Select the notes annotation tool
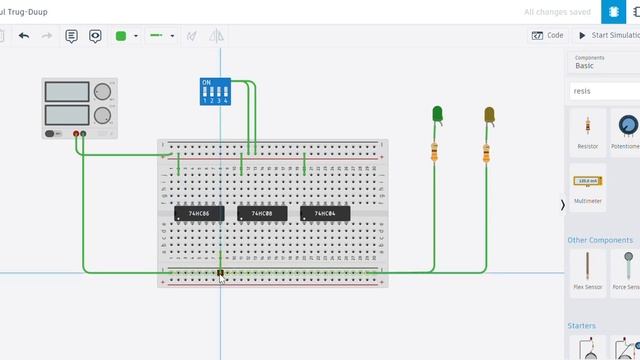Image resolution: width=640 pixels, height=360 pixels. pos(71,36)
